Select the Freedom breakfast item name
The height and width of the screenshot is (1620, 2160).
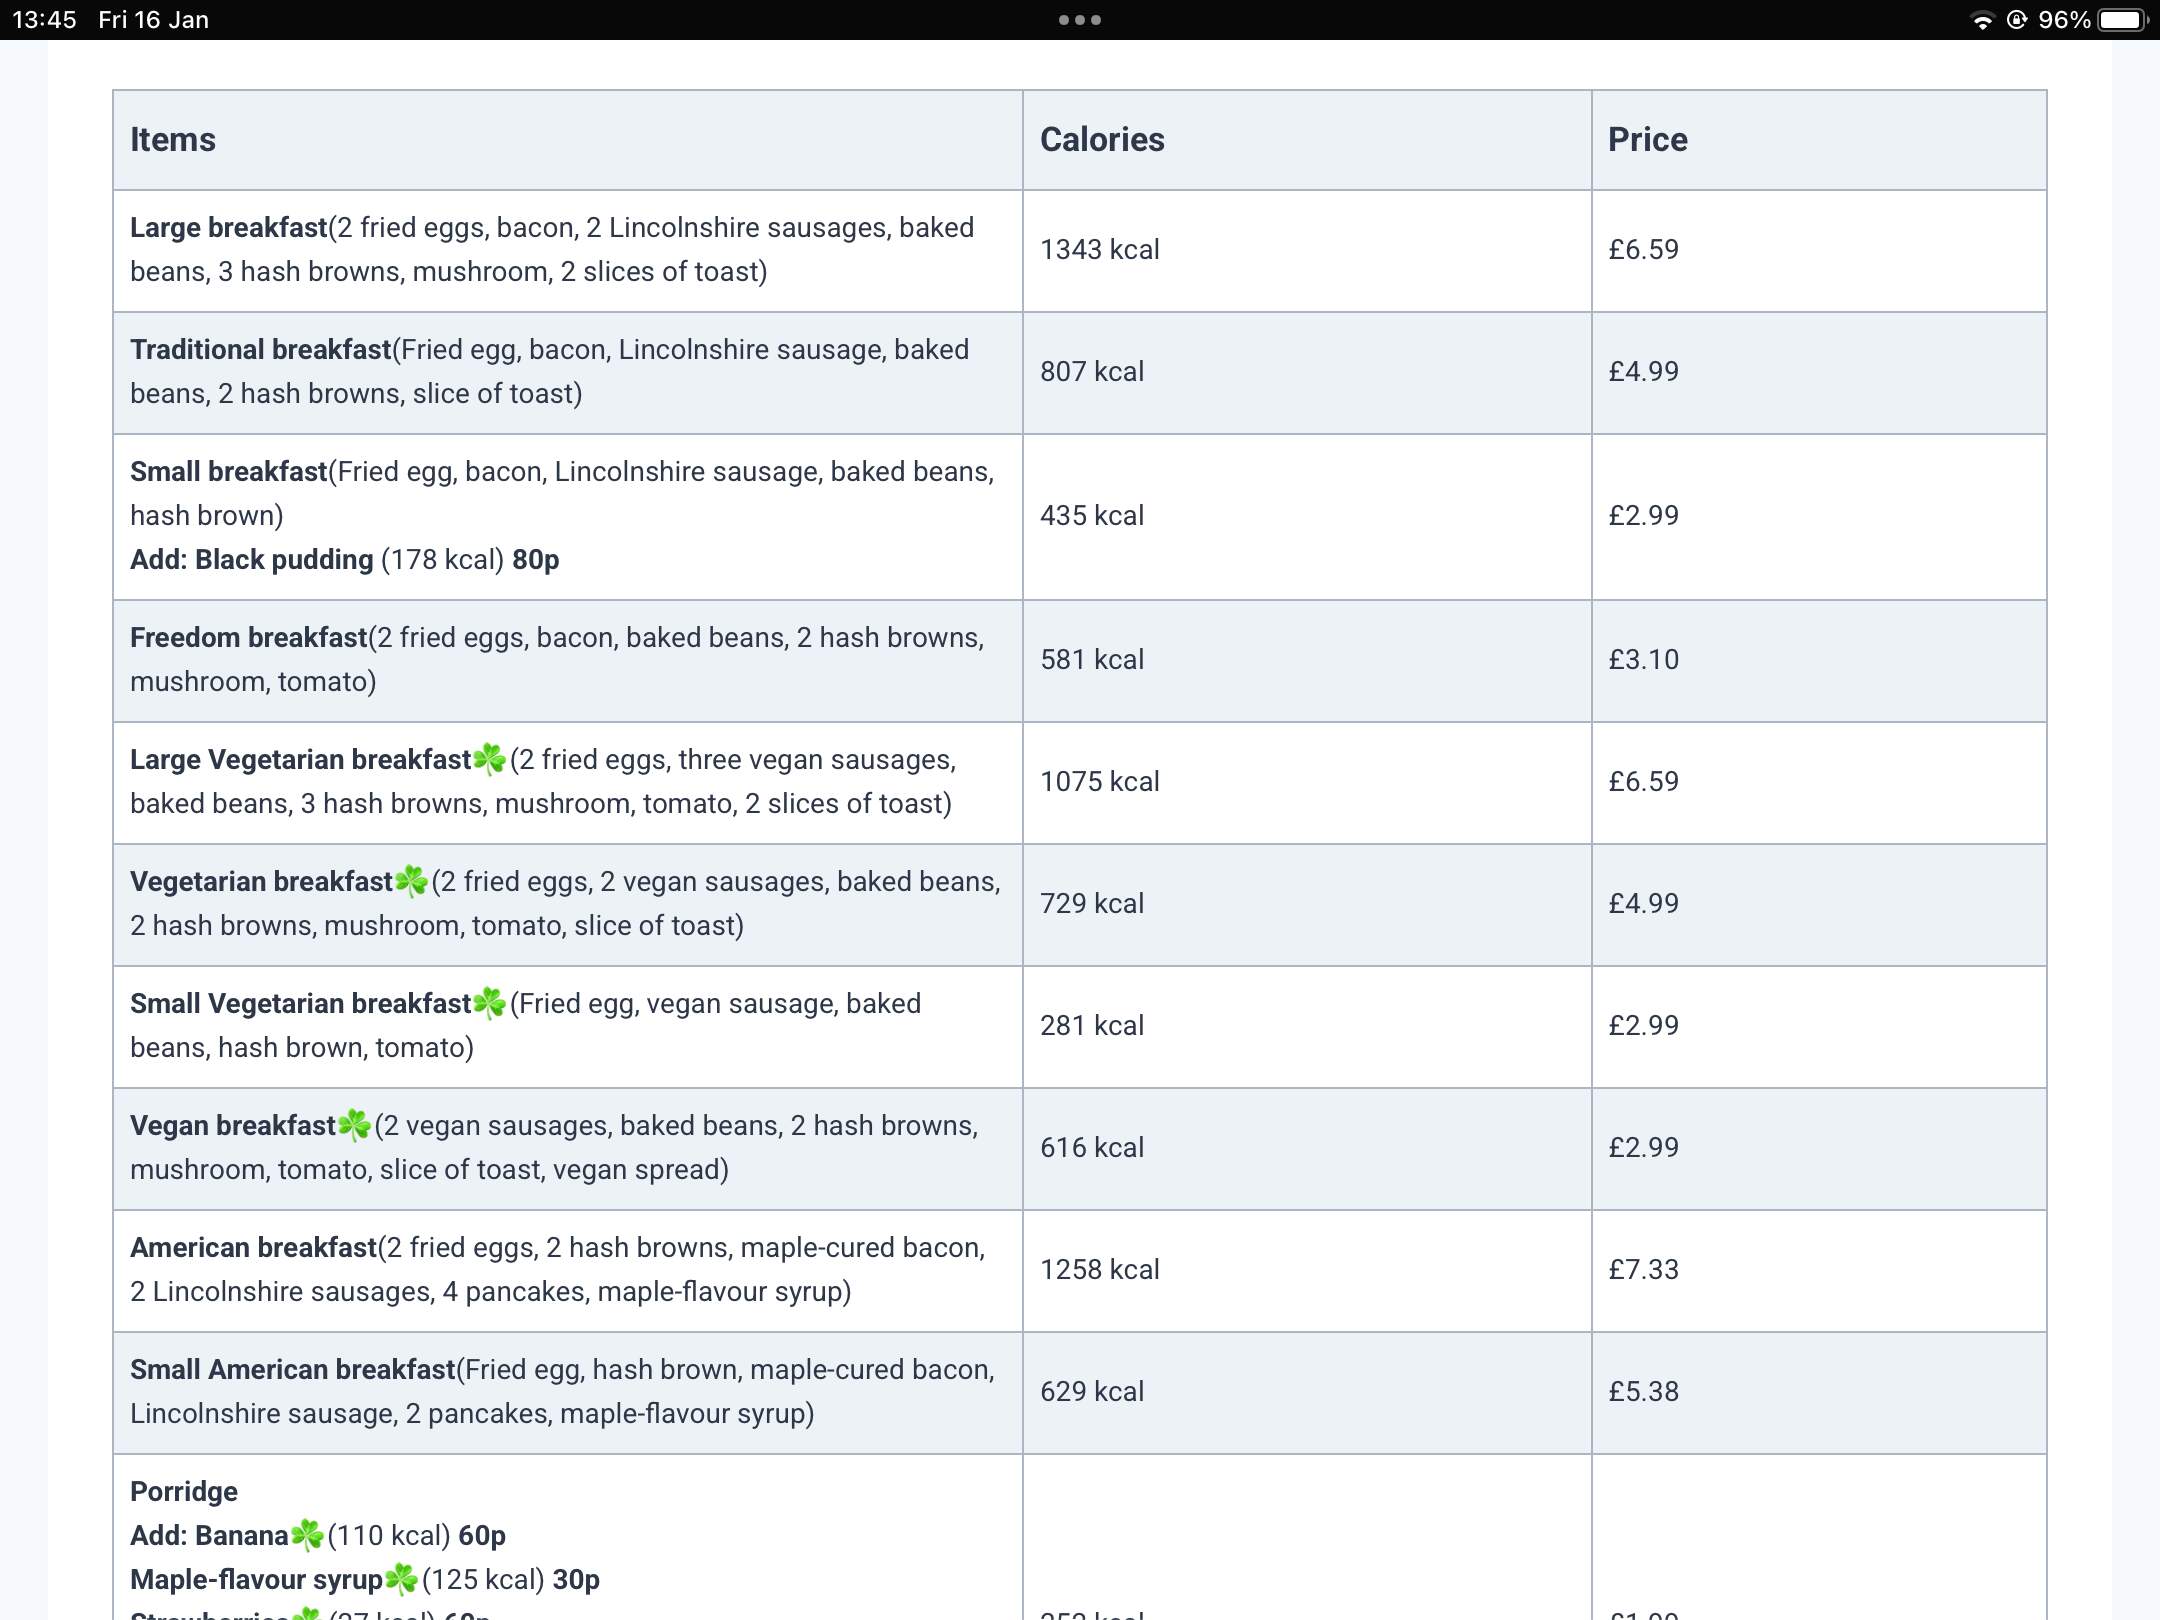click(248, 638)
